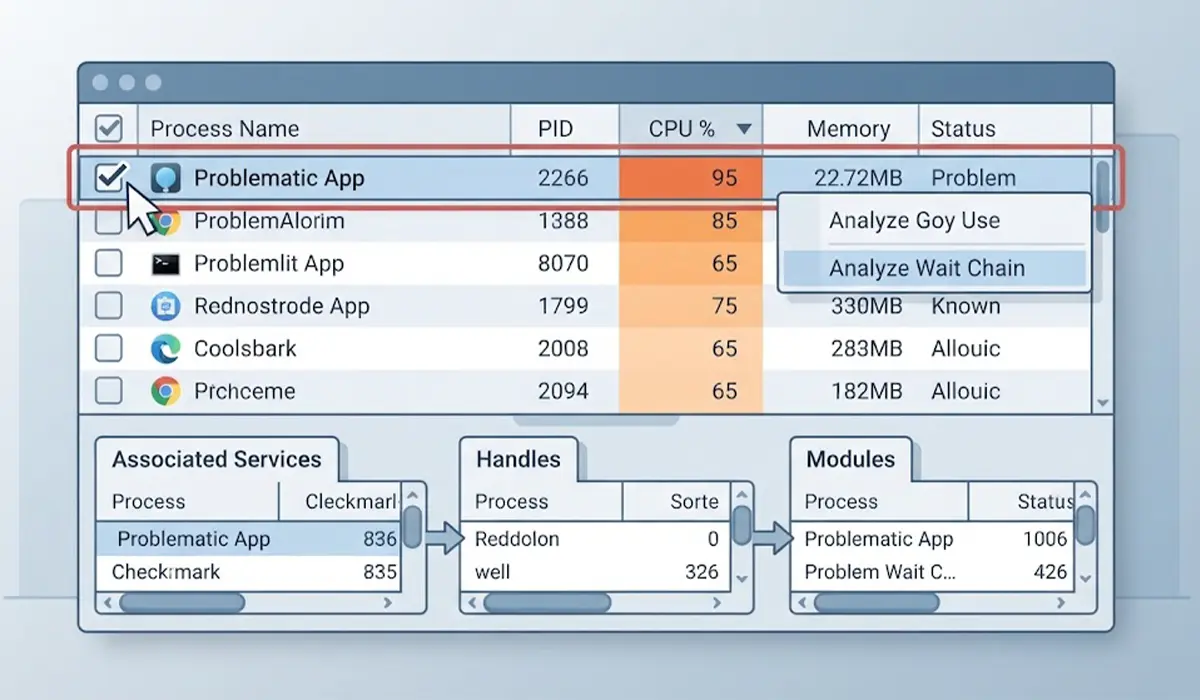Enable the Coolsbark row checkbox
The width and height of the screenshot is (1200, 700).
108,348
